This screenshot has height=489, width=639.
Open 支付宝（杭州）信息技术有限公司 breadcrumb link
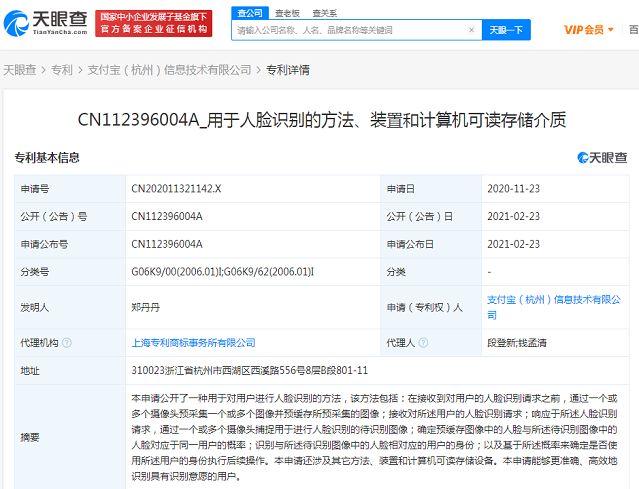(169, 70)
